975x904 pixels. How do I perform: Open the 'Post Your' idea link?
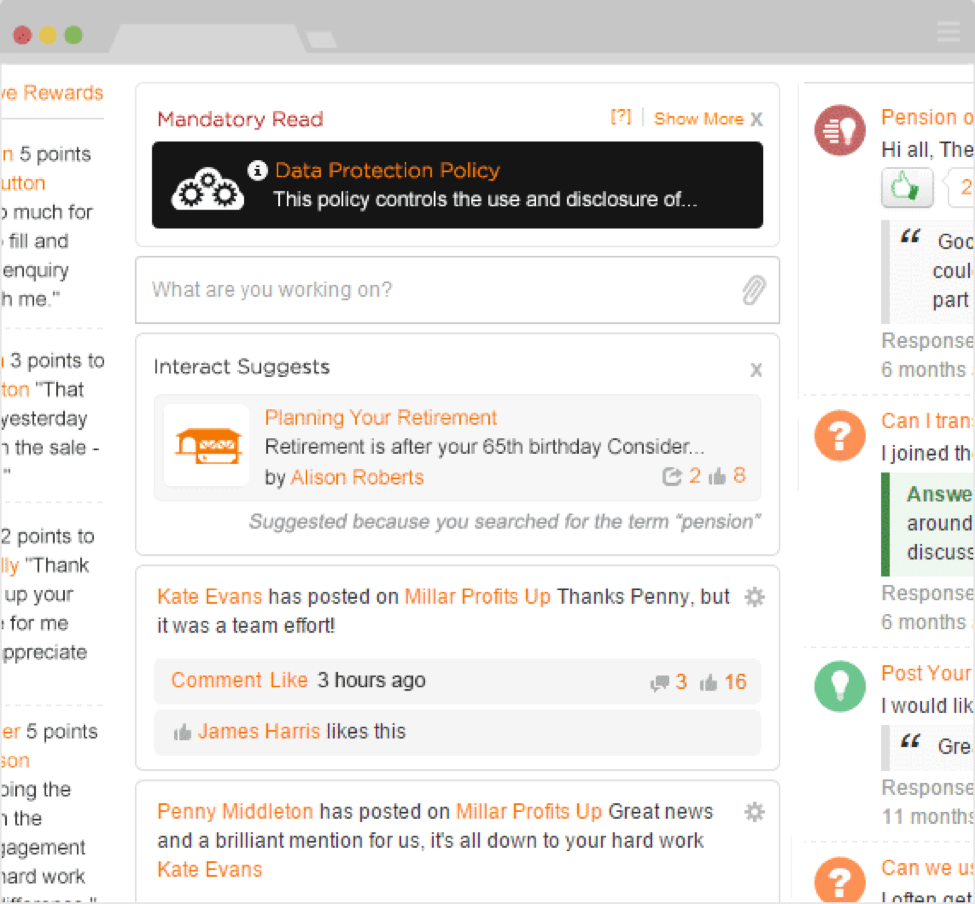tap(926, 673)
